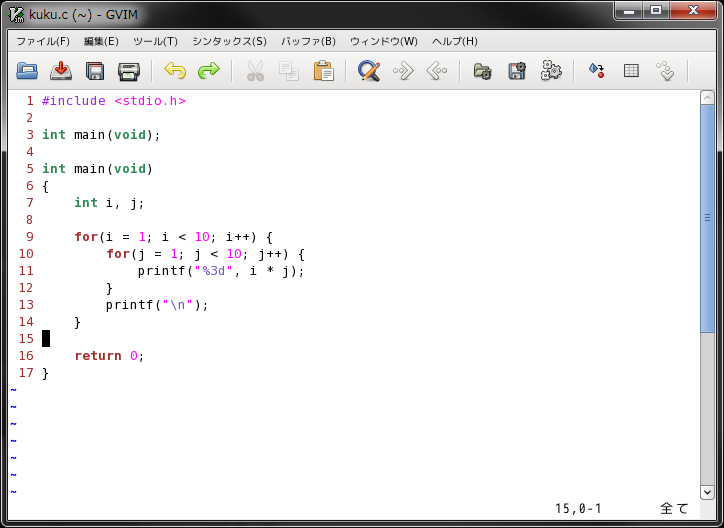724x528 pixels.
Task: Click 'int i, j;' declaration
Action: 109,203
